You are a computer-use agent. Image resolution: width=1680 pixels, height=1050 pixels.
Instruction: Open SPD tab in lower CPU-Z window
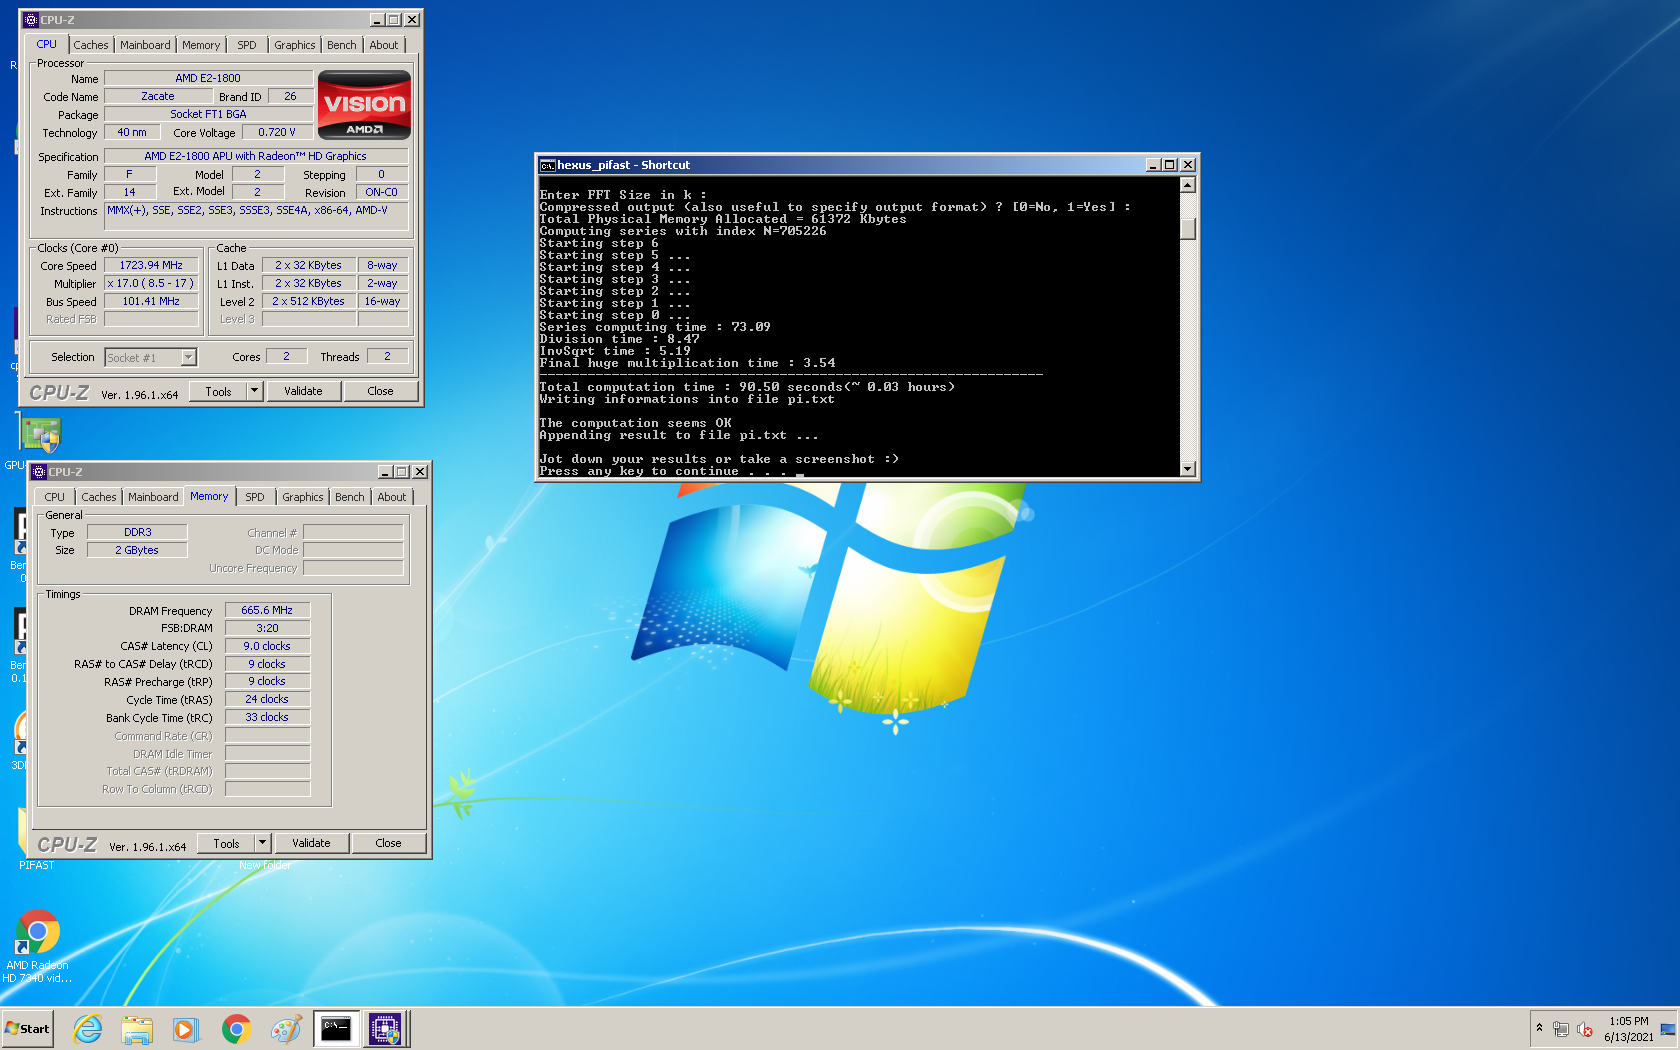(x=255, y=497)
